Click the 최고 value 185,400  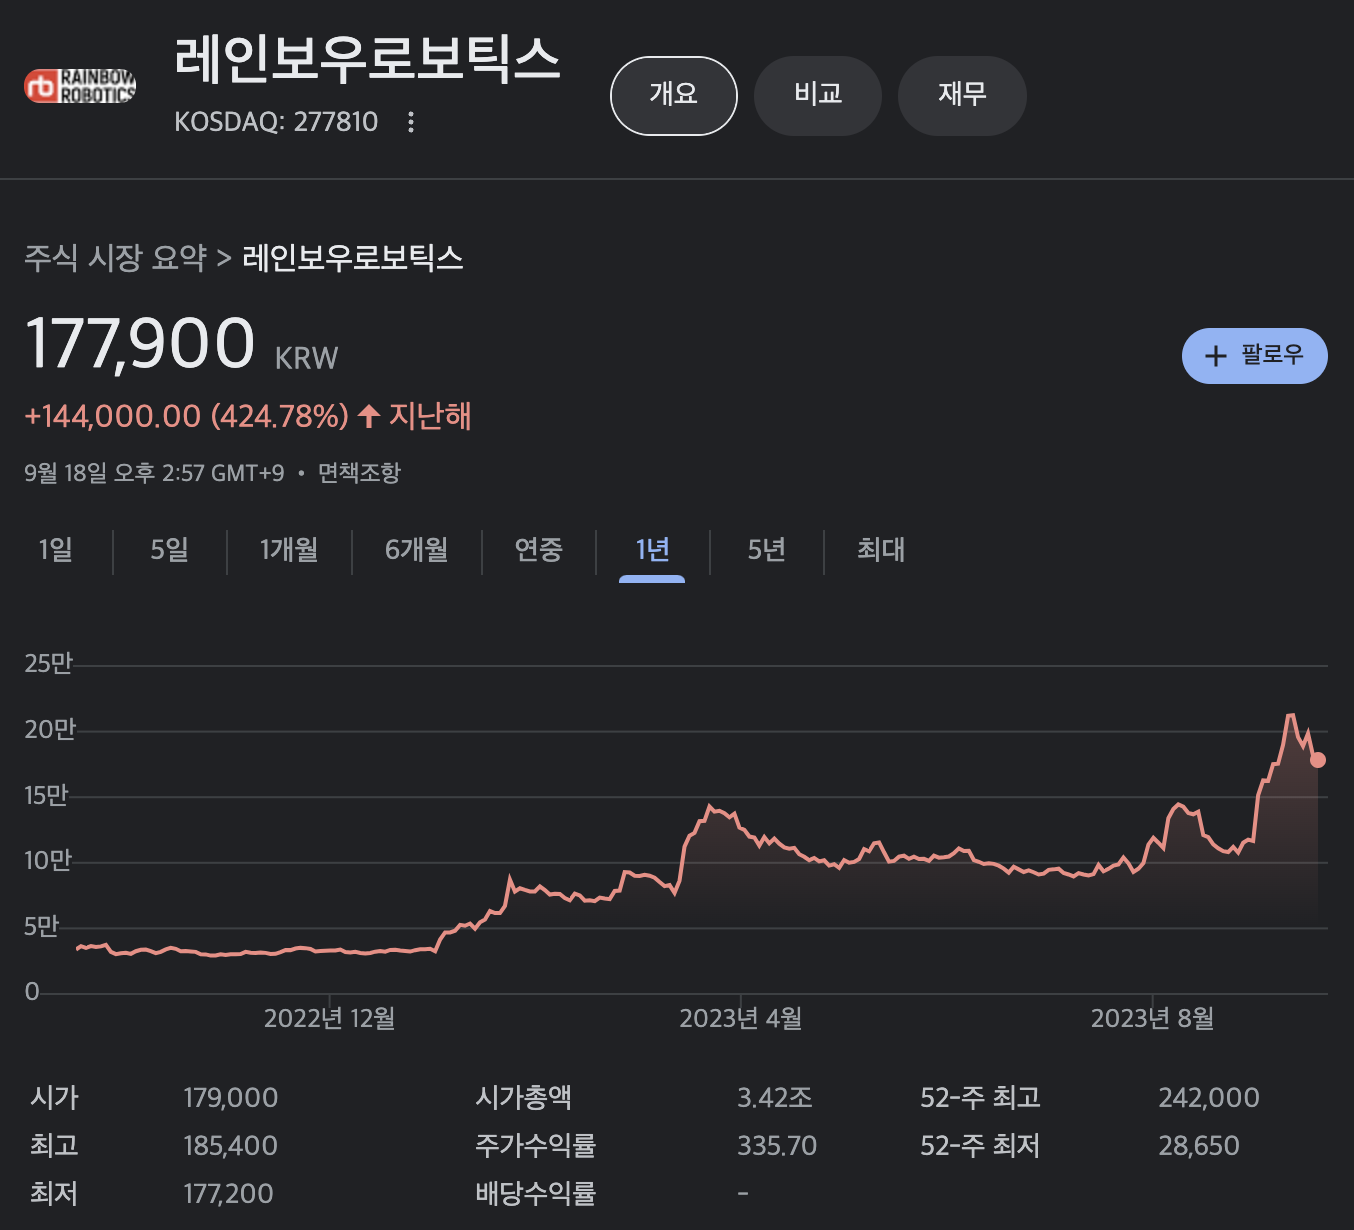[231, 1146]
